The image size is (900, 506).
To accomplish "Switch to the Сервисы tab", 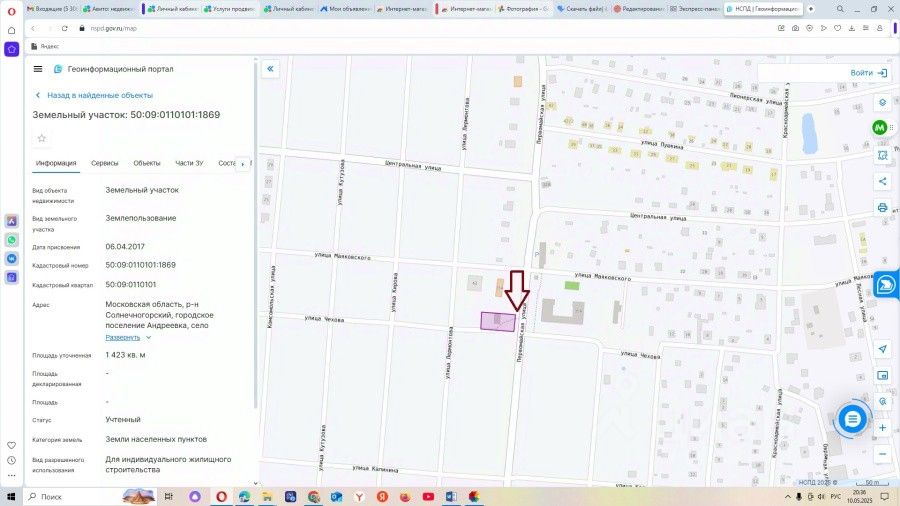I will point(104,164).
